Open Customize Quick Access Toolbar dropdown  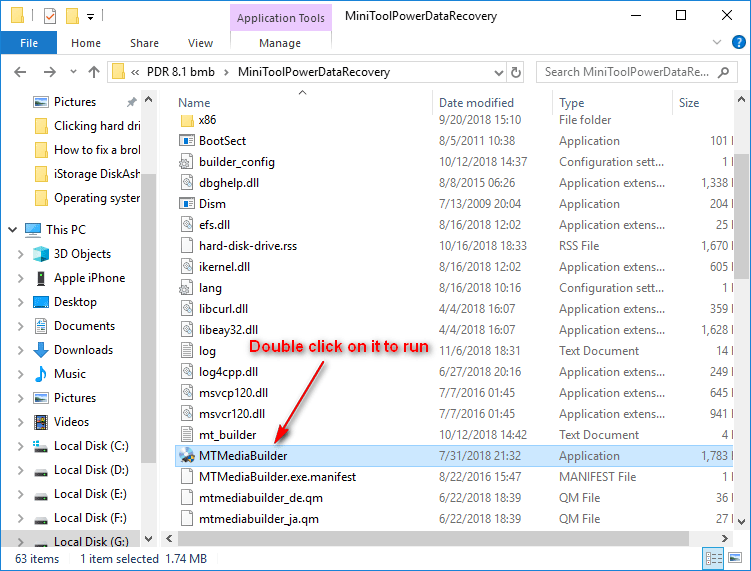[x=91, y=18]
